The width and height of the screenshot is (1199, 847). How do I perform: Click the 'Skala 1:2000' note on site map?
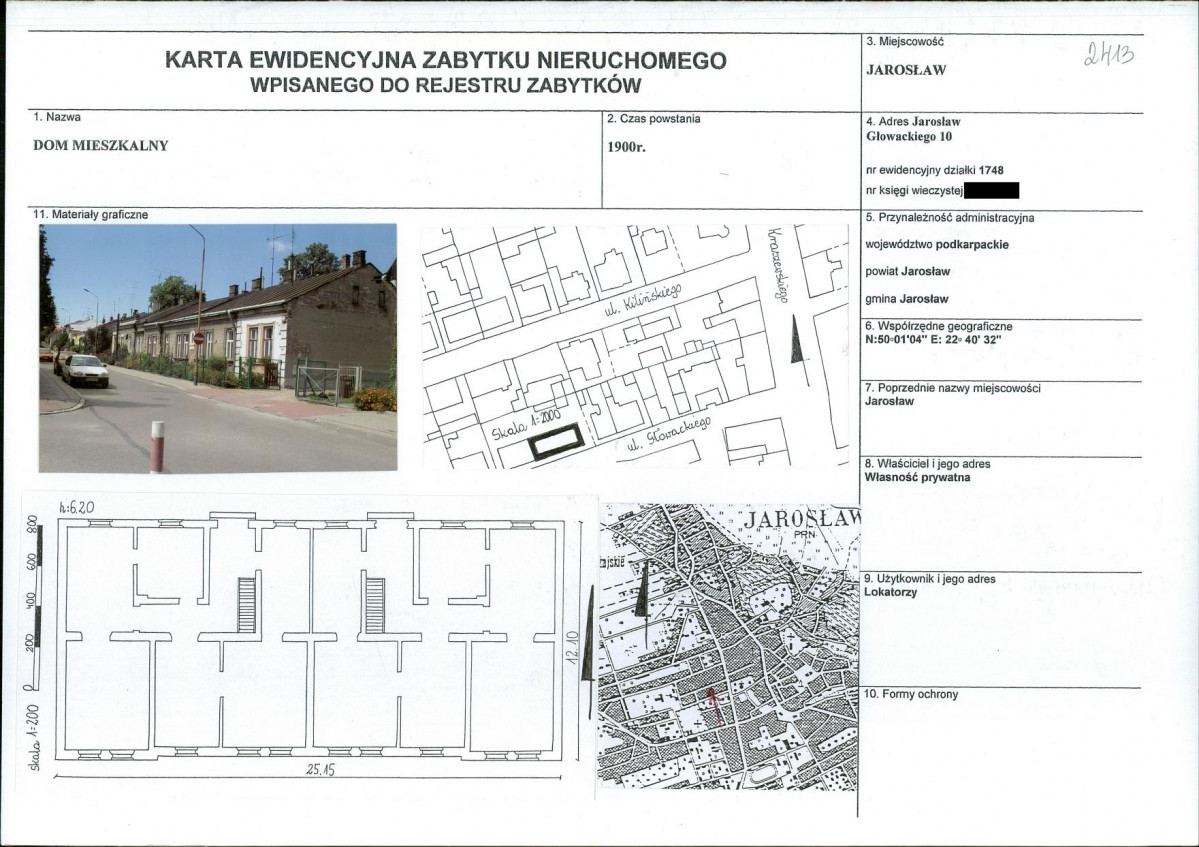(x=526, y=424)
